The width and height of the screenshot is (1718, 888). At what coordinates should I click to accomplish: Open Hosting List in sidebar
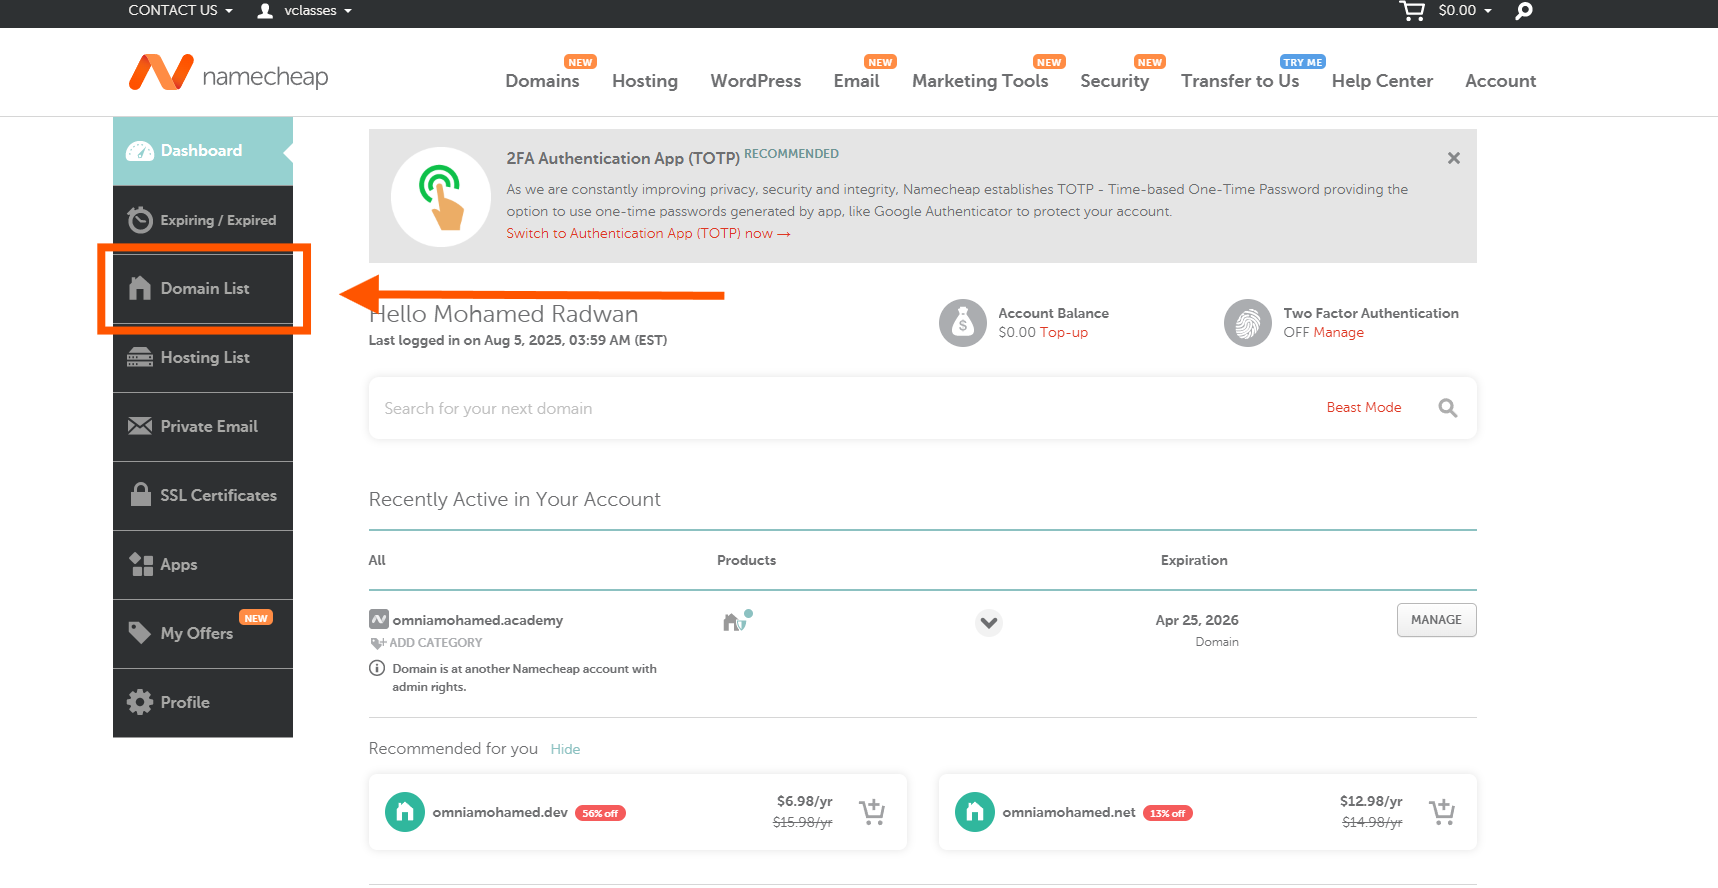pos(203,358)
